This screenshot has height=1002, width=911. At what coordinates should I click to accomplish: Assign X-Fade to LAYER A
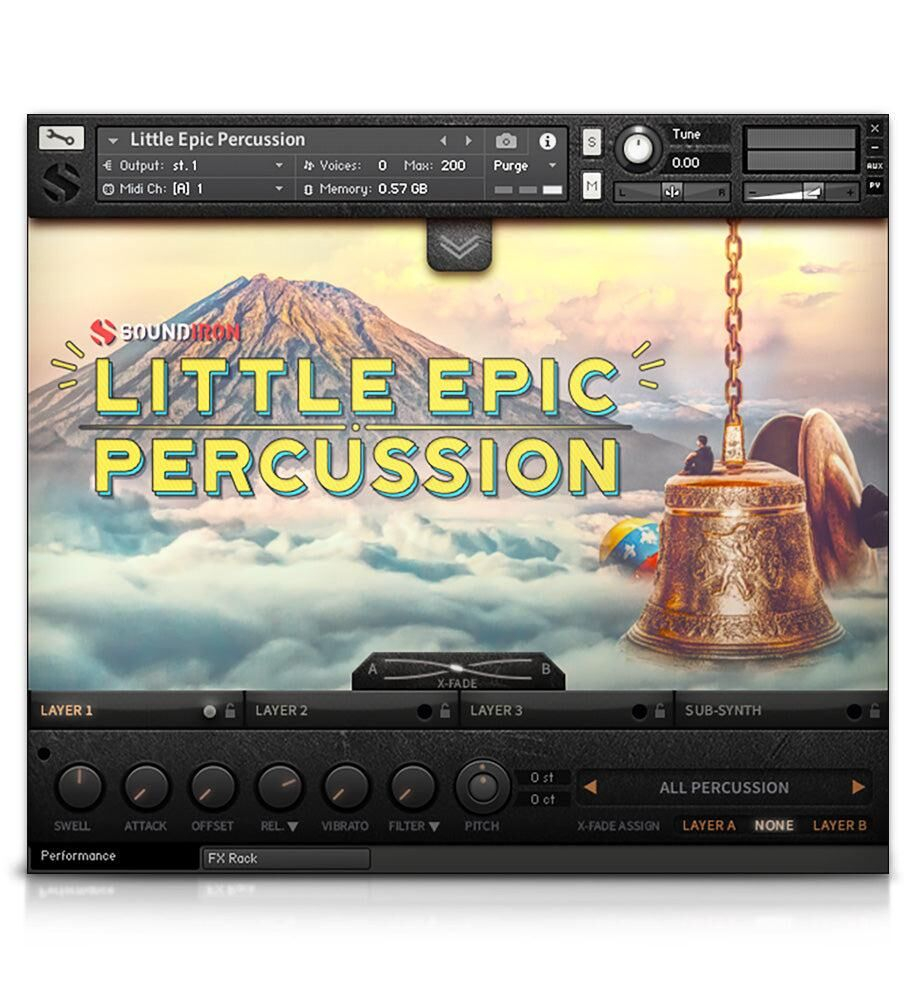click(708, 825)
